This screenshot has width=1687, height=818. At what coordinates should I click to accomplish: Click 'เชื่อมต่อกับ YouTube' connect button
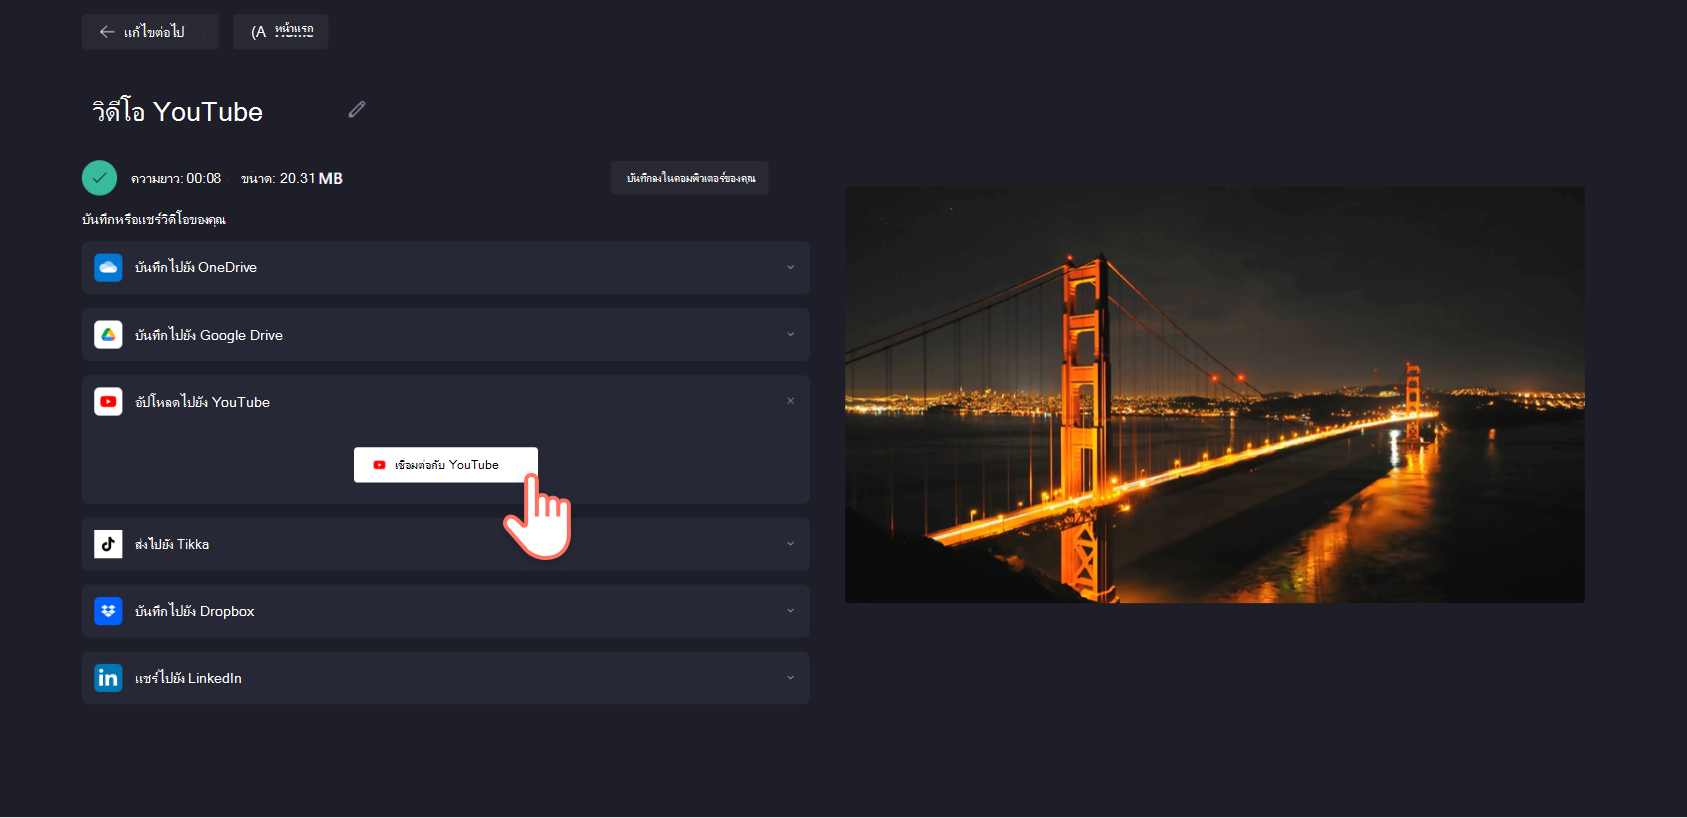446,465
